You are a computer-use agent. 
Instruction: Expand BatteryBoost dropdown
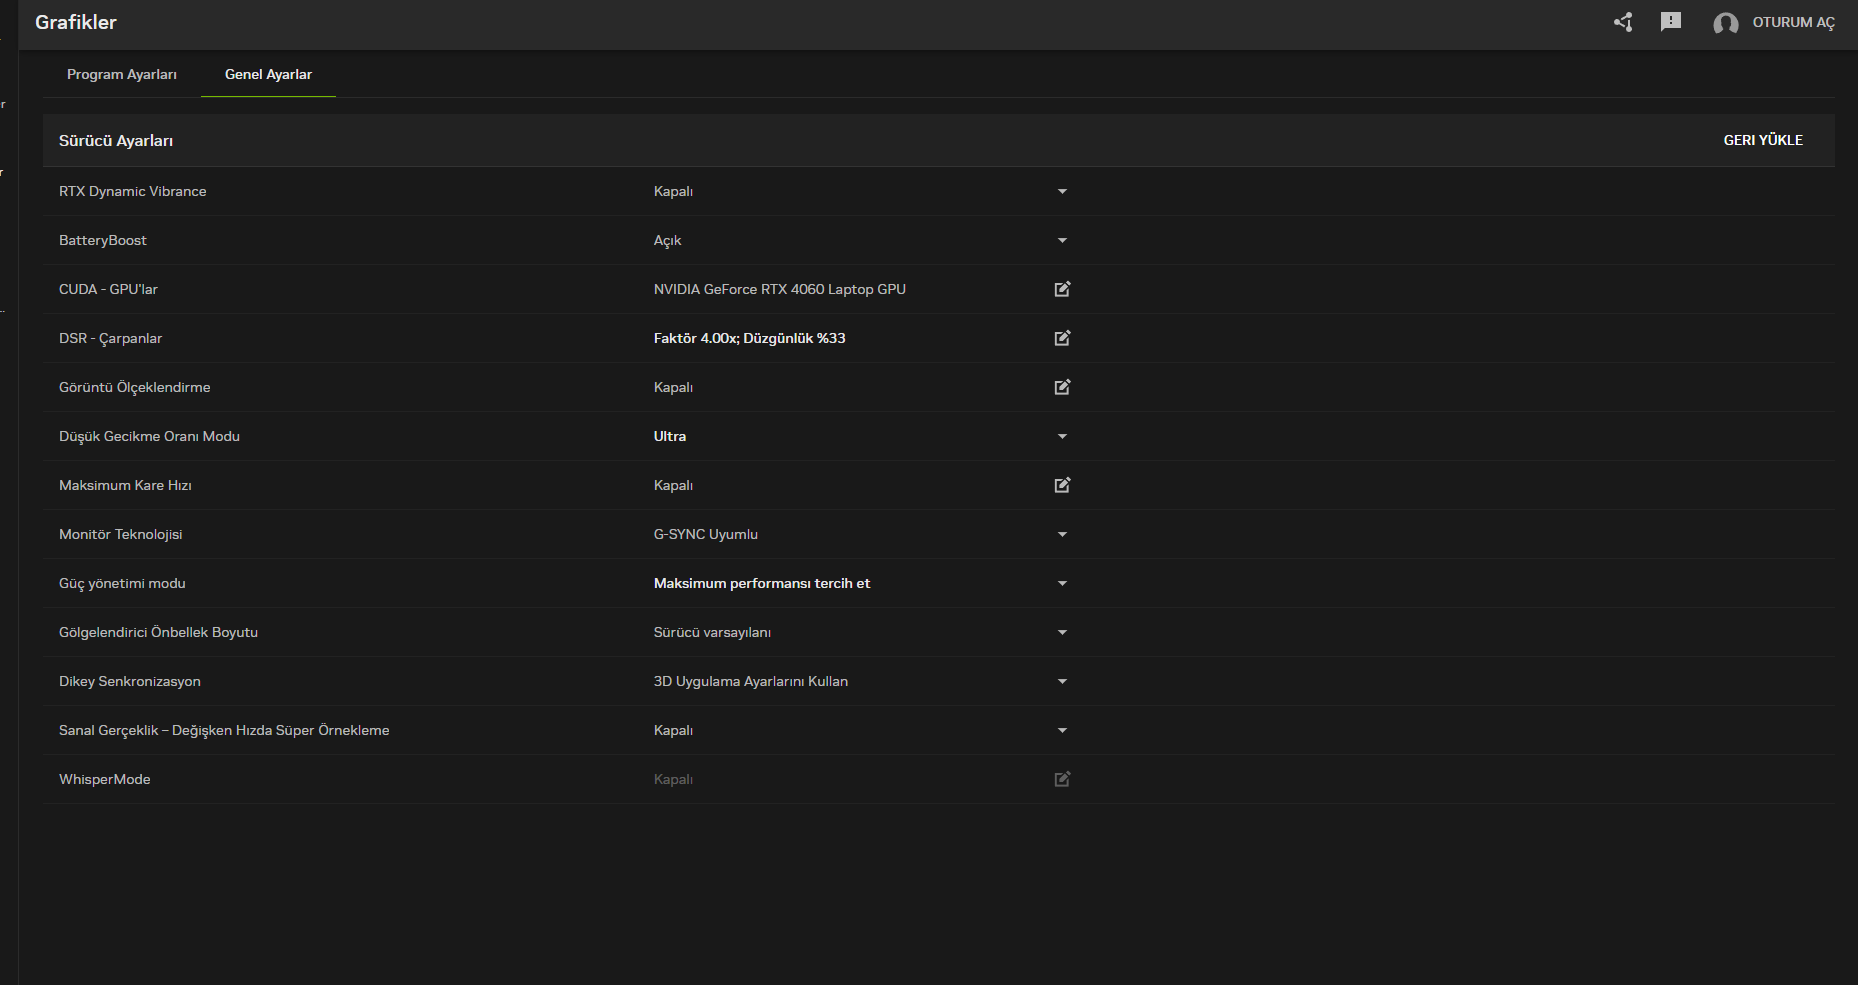coord(1062,240)
